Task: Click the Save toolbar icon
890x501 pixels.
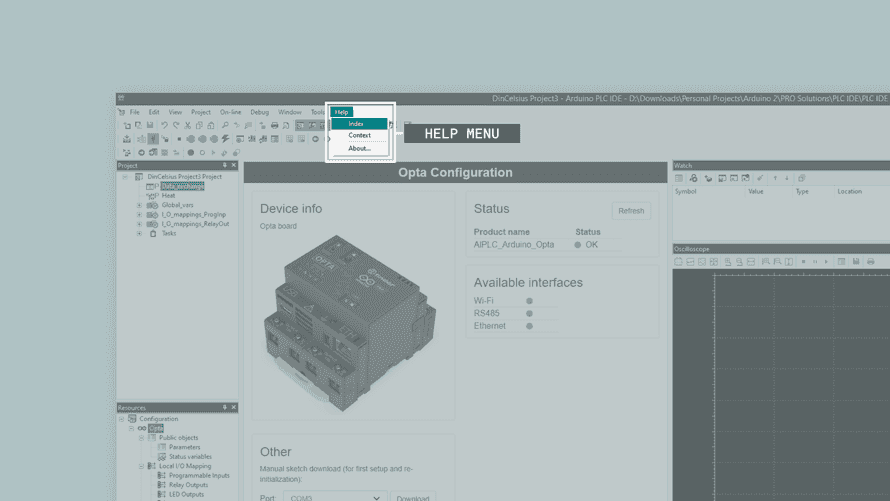Action: coord(150,125)
